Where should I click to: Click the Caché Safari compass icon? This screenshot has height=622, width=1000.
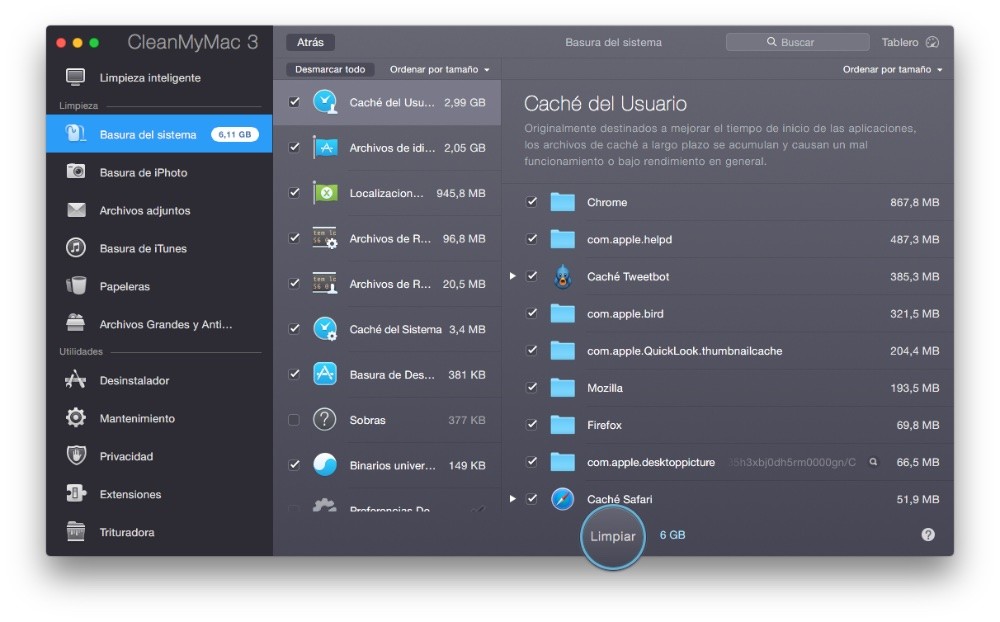point(562,499)
